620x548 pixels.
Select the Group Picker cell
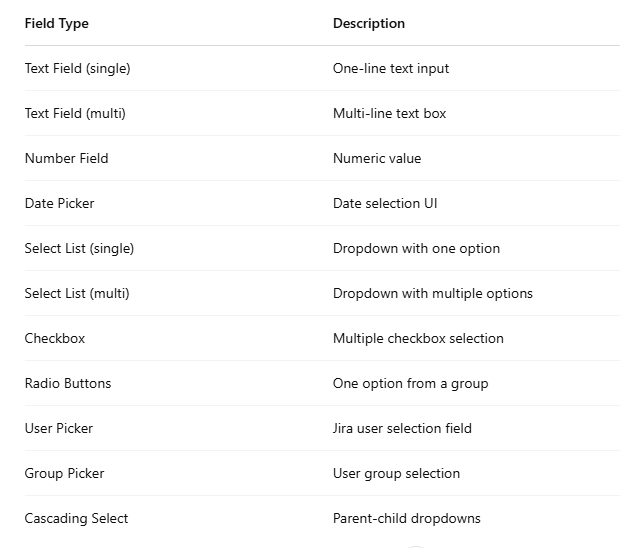[x=64, y=473]
